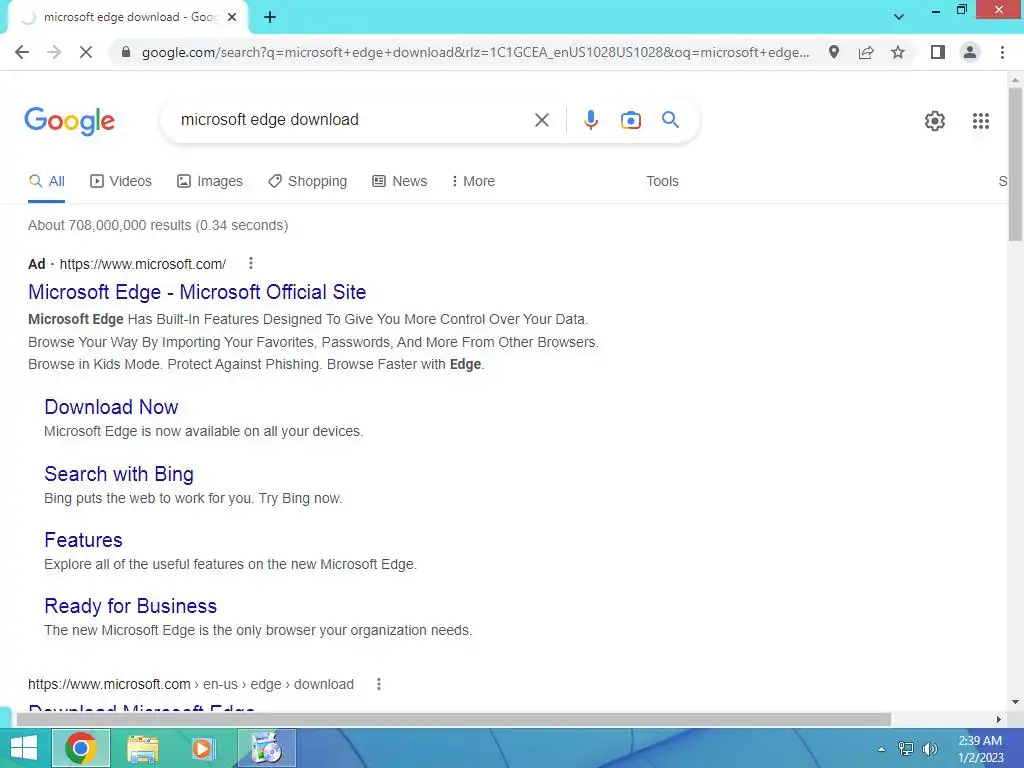Screen dimensions: 1024x768
Task: Open the Chrome profile avatar
Action: (x=970, y=52)
